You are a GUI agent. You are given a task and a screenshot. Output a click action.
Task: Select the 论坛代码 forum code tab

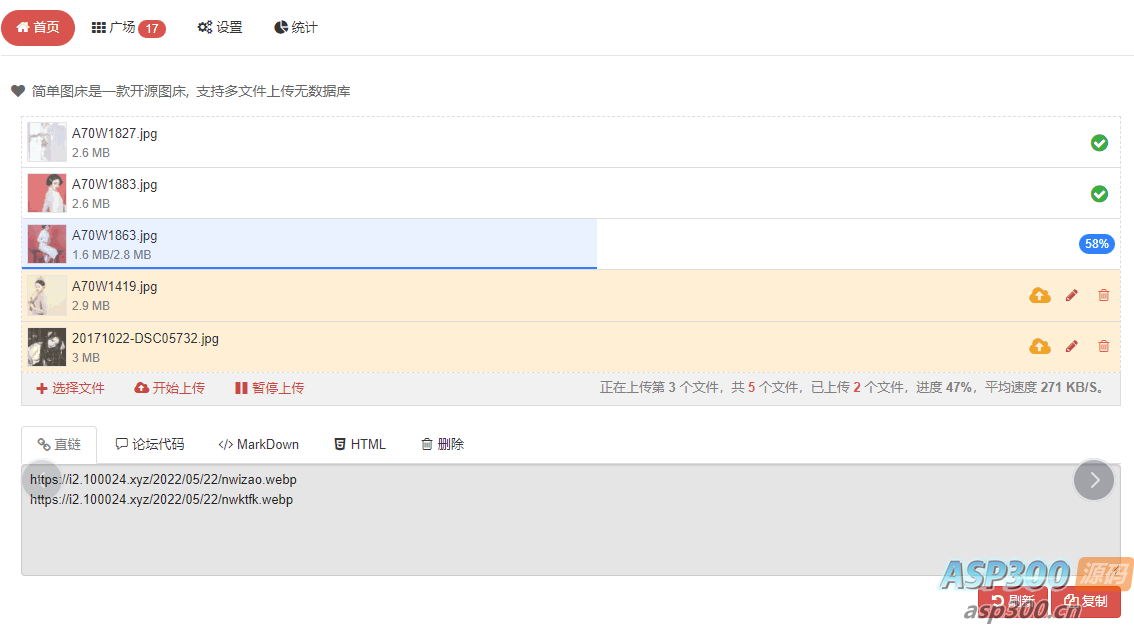(x=150, y=444)
